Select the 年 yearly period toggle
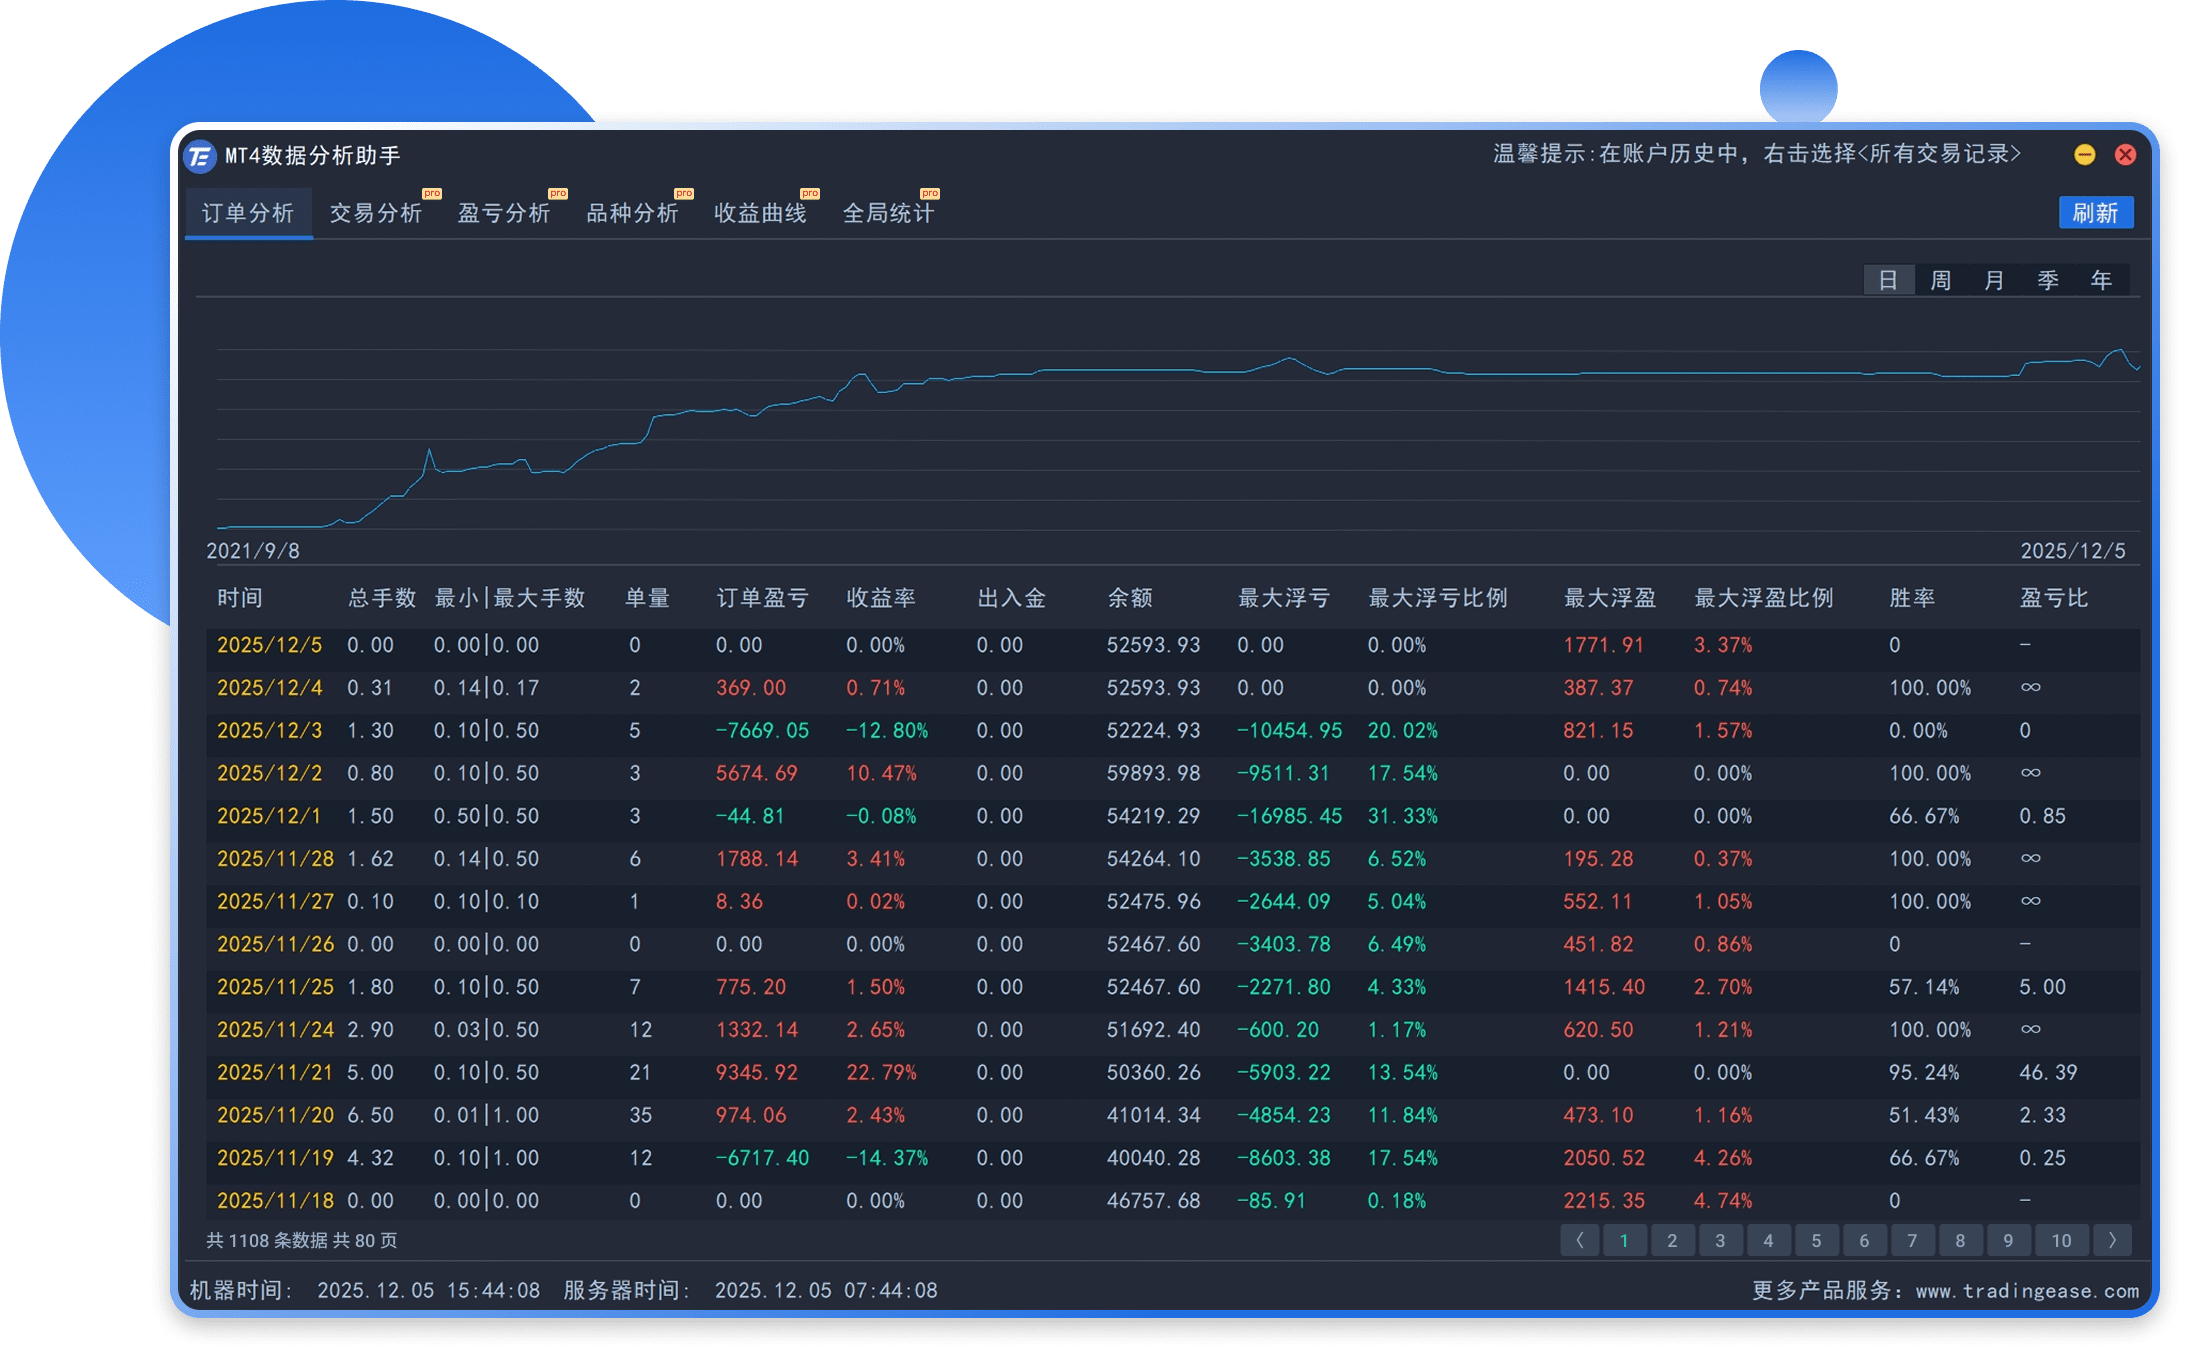The height and width of the screenshot is (1351, 2185). (2101, 280)
